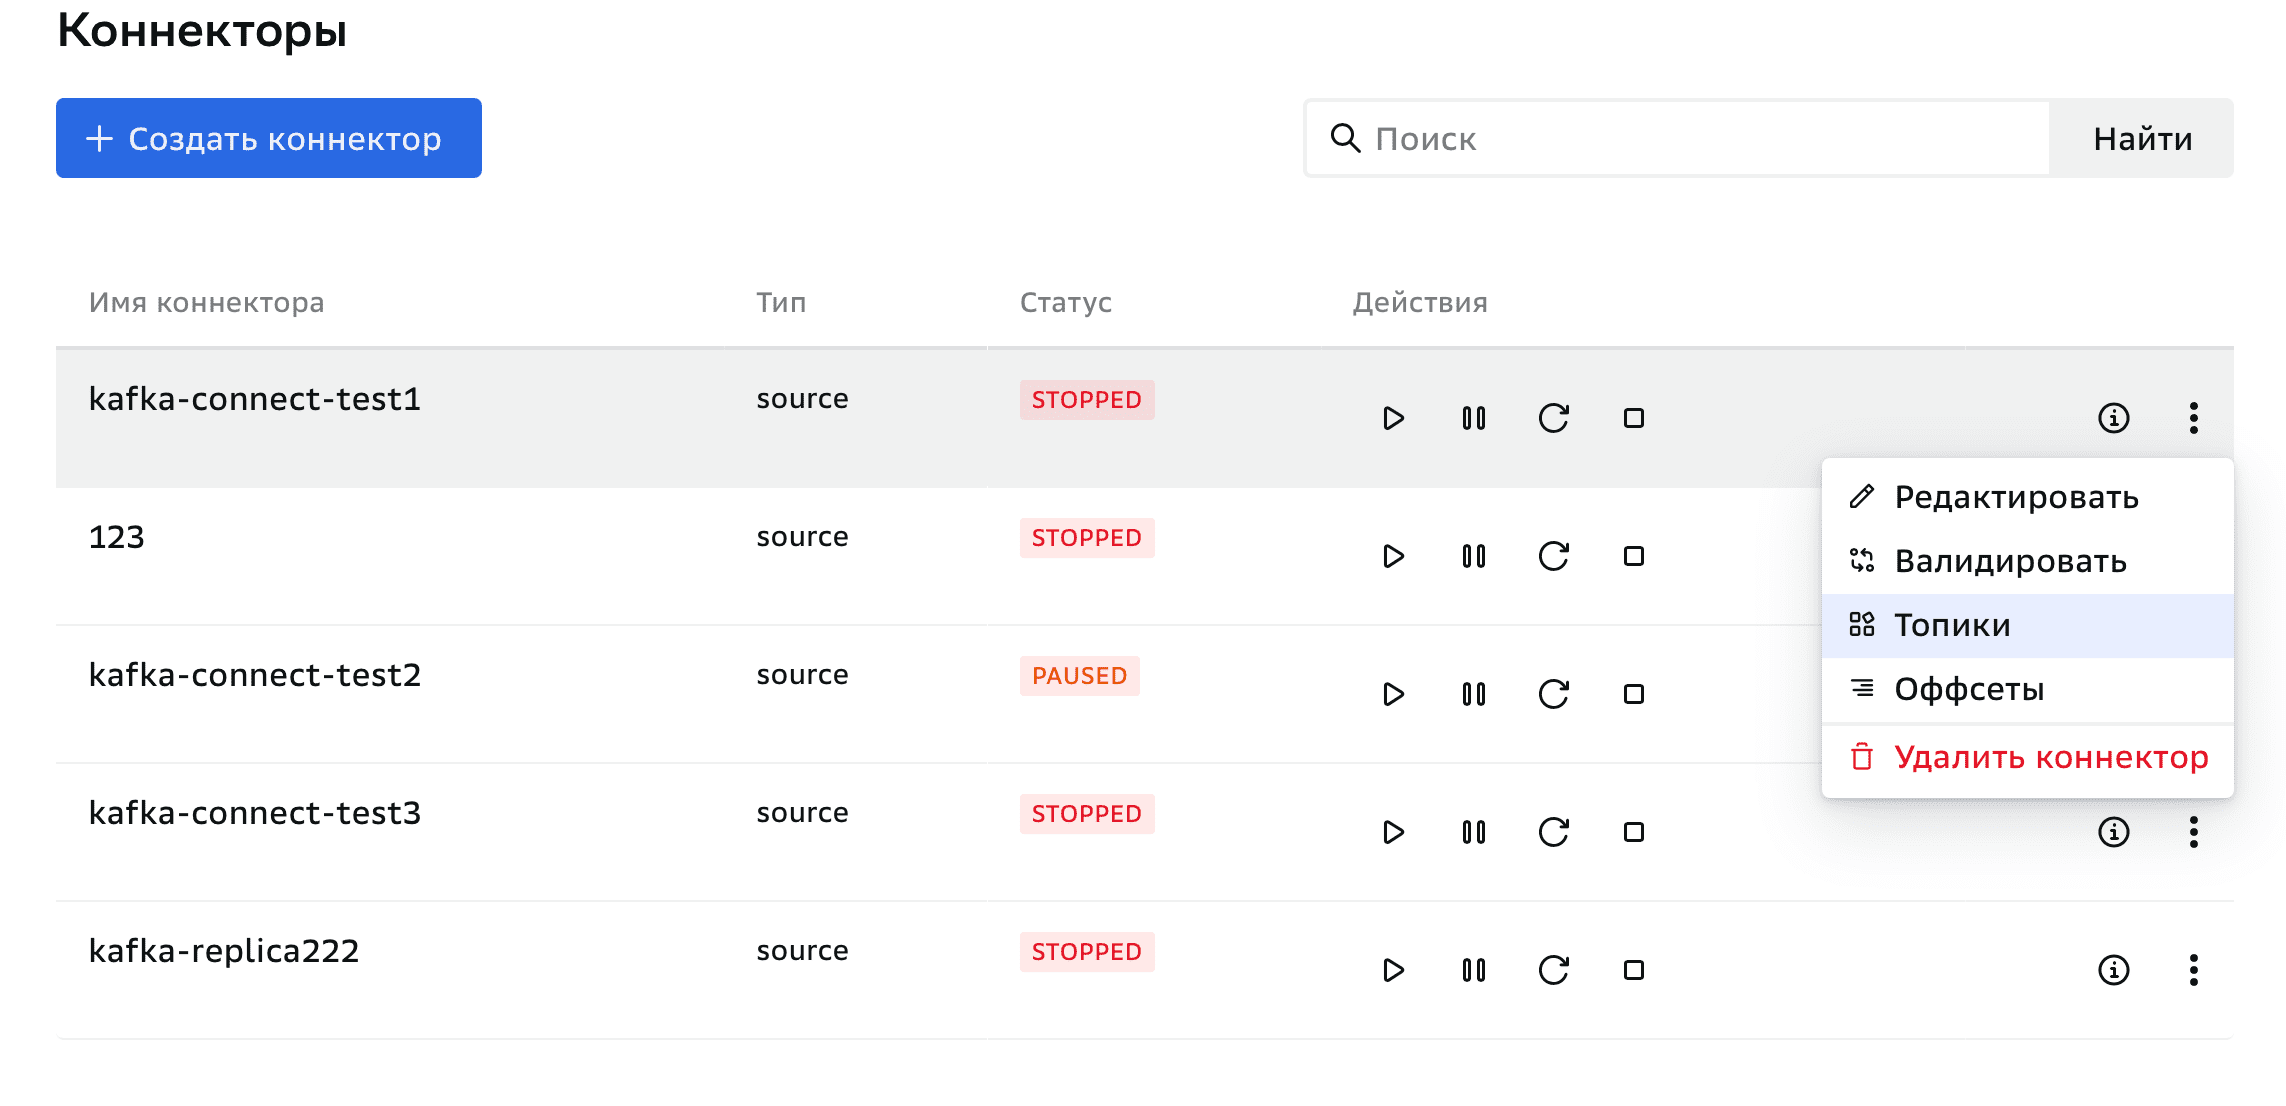Open info for kafka-replica222 connector
Screen dimensions: 2286x1106
point(2113,970)
